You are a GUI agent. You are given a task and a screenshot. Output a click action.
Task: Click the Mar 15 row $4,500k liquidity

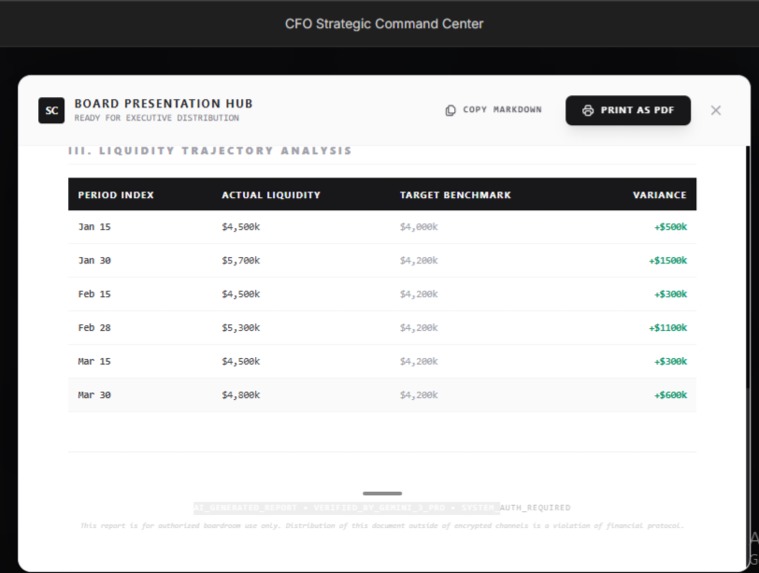241,362
